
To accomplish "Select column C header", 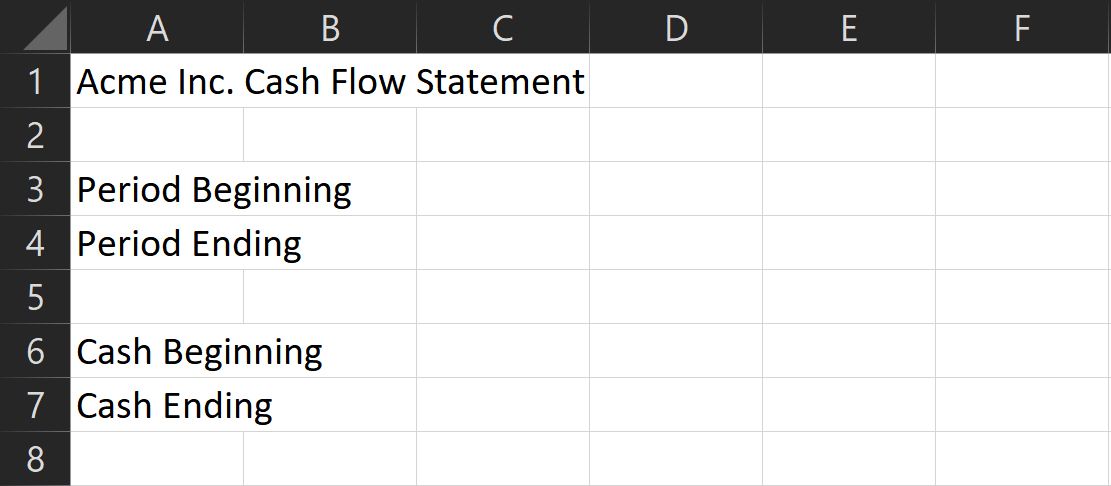I will pyautogui.click(x=503, y=28).
